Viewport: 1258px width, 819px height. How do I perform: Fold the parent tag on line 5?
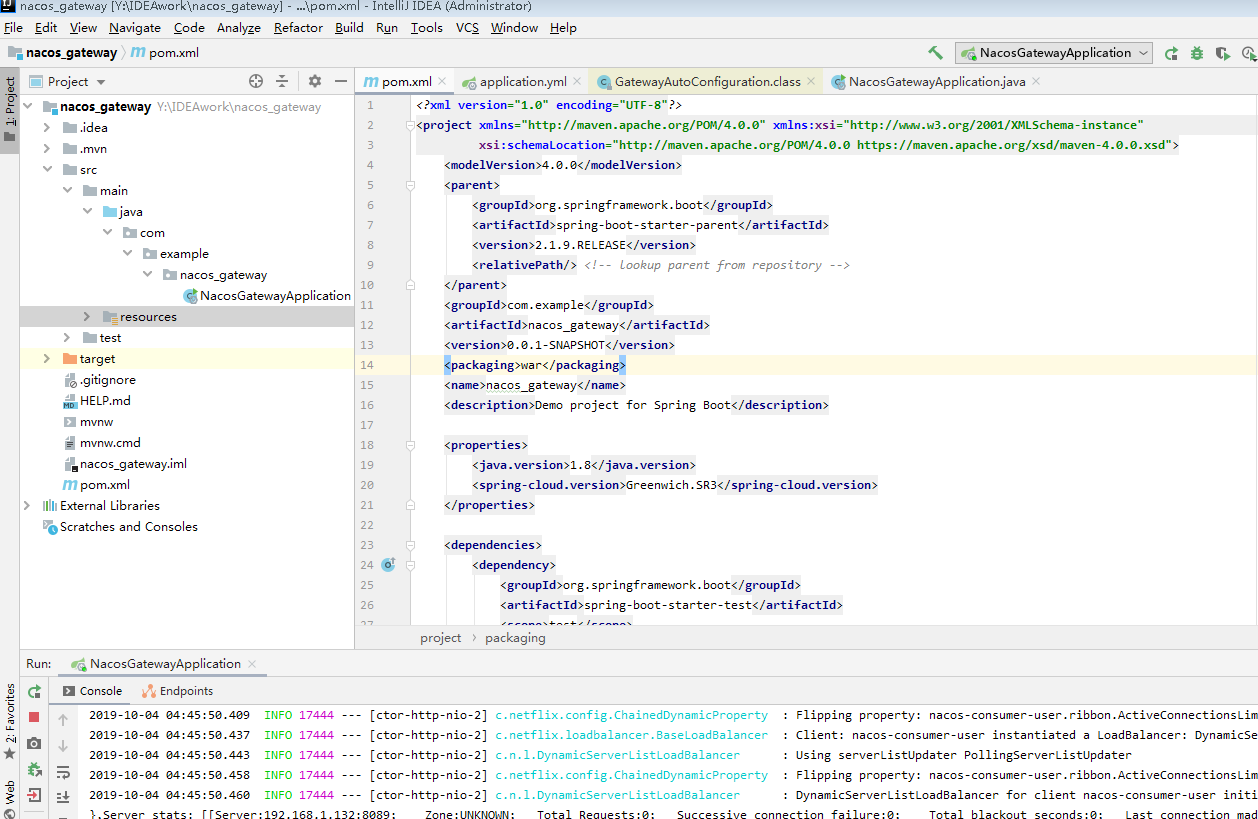[410, 185]
